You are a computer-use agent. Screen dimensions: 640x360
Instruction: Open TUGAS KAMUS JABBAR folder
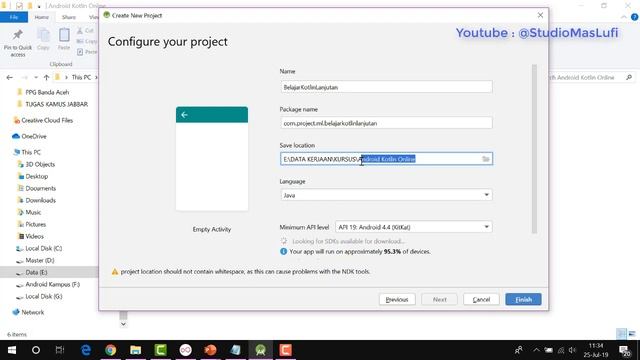[x=56, y=104]
